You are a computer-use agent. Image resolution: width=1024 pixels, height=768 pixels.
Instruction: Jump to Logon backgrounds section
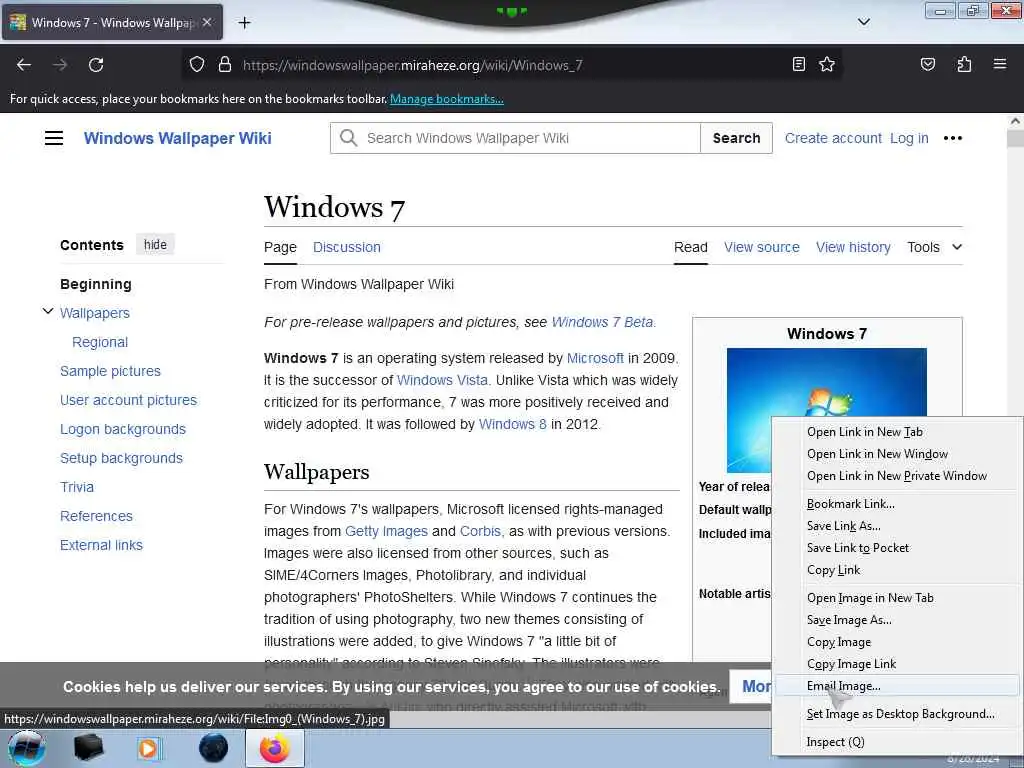point(123,429)
